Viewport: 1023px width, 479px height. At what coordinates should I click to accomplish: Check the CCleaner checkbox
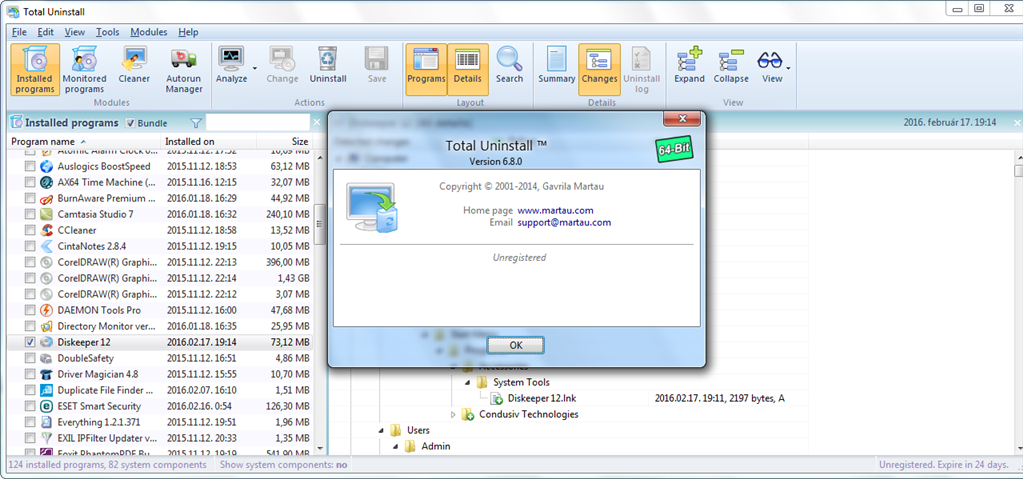pyautogui.click(x=30, y=230)
